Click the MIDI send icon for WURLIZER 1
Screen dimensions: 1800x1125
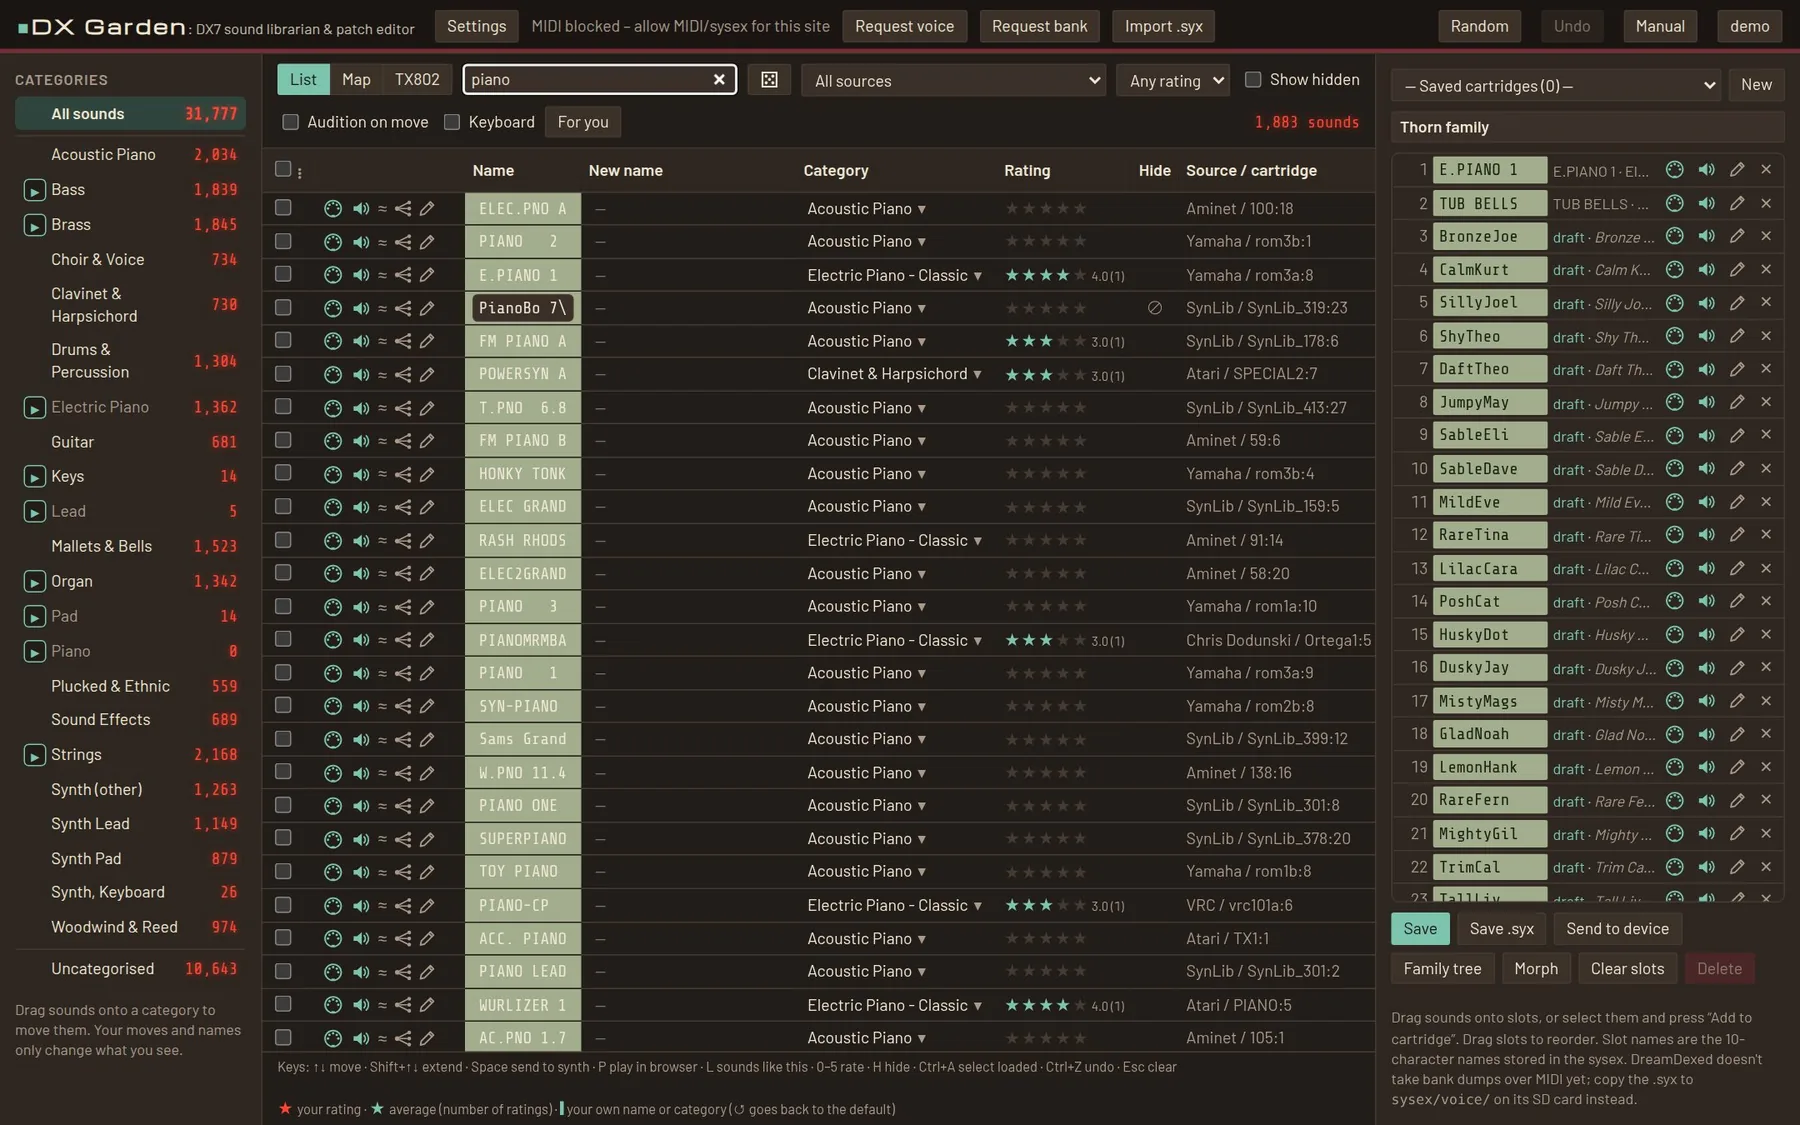[333, 1005]
